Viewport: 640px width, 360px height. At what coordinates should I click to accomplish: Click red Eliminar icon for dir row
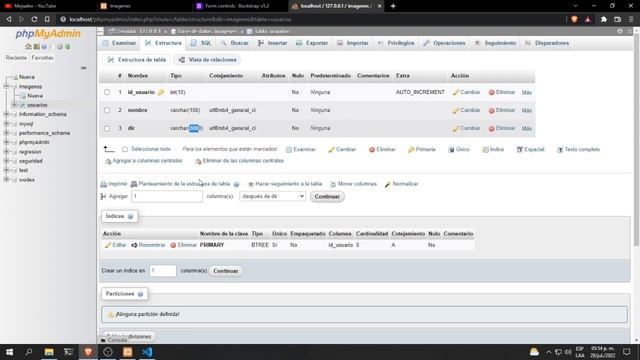coord(491,128)
